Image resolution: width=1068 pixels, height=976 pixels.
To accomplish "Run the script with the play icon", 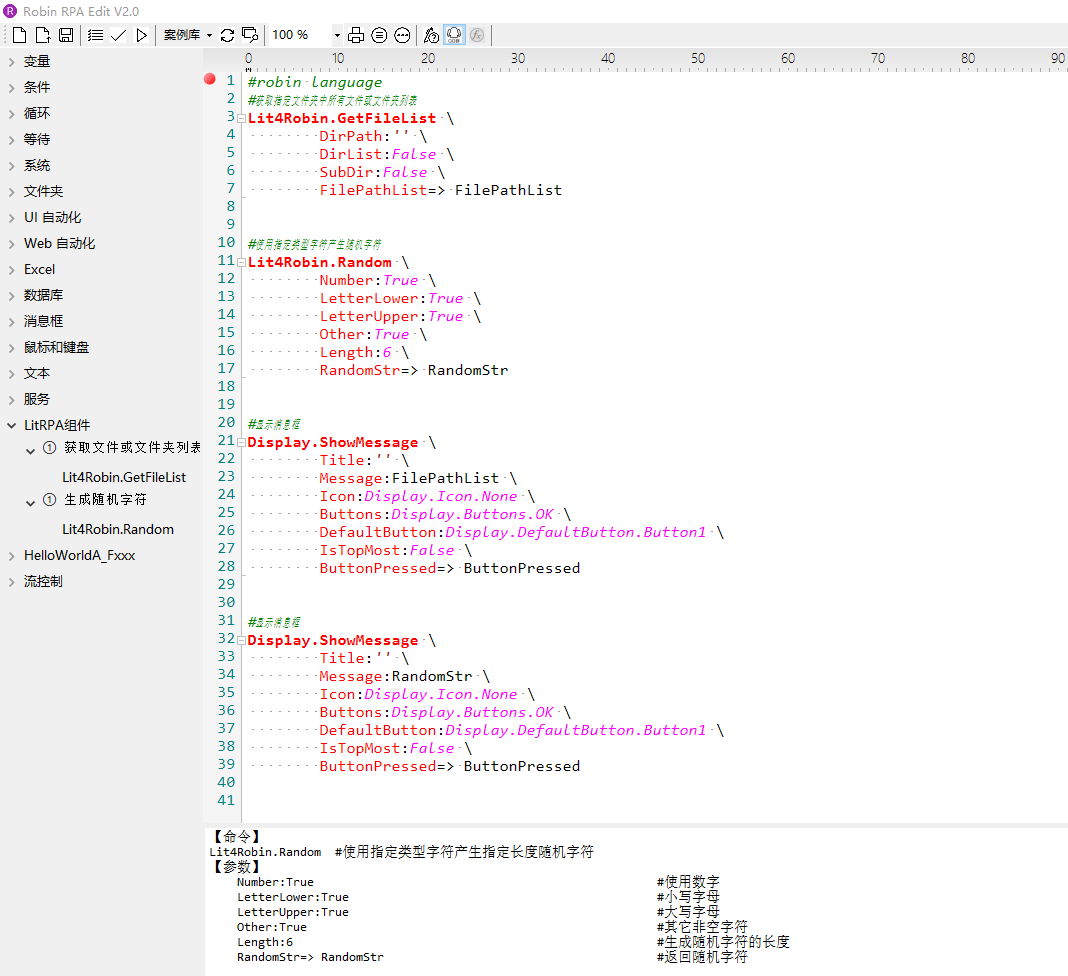I will (x=141, y=35).
